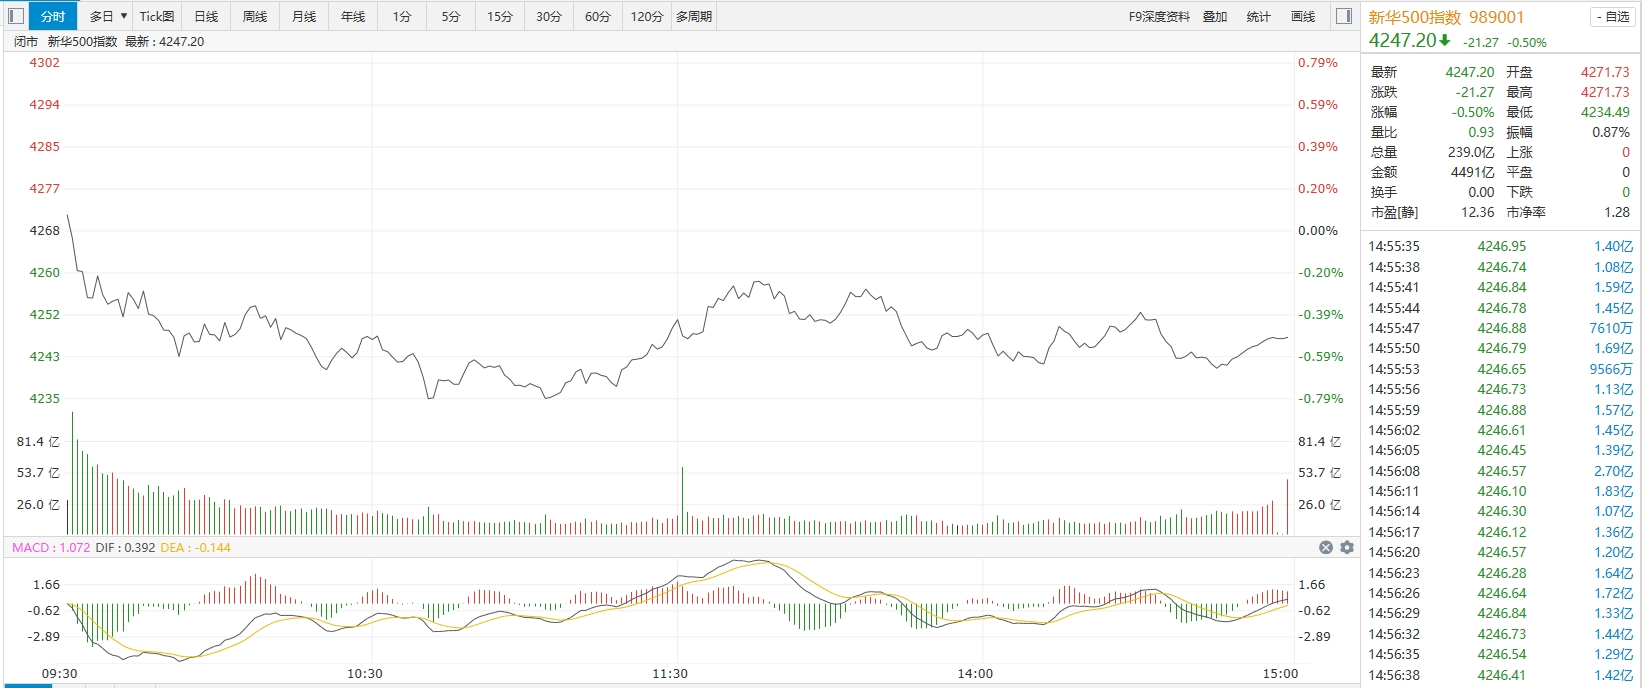
Task: Open the Tick图 chart view
Action: click(x=157, y=16)
